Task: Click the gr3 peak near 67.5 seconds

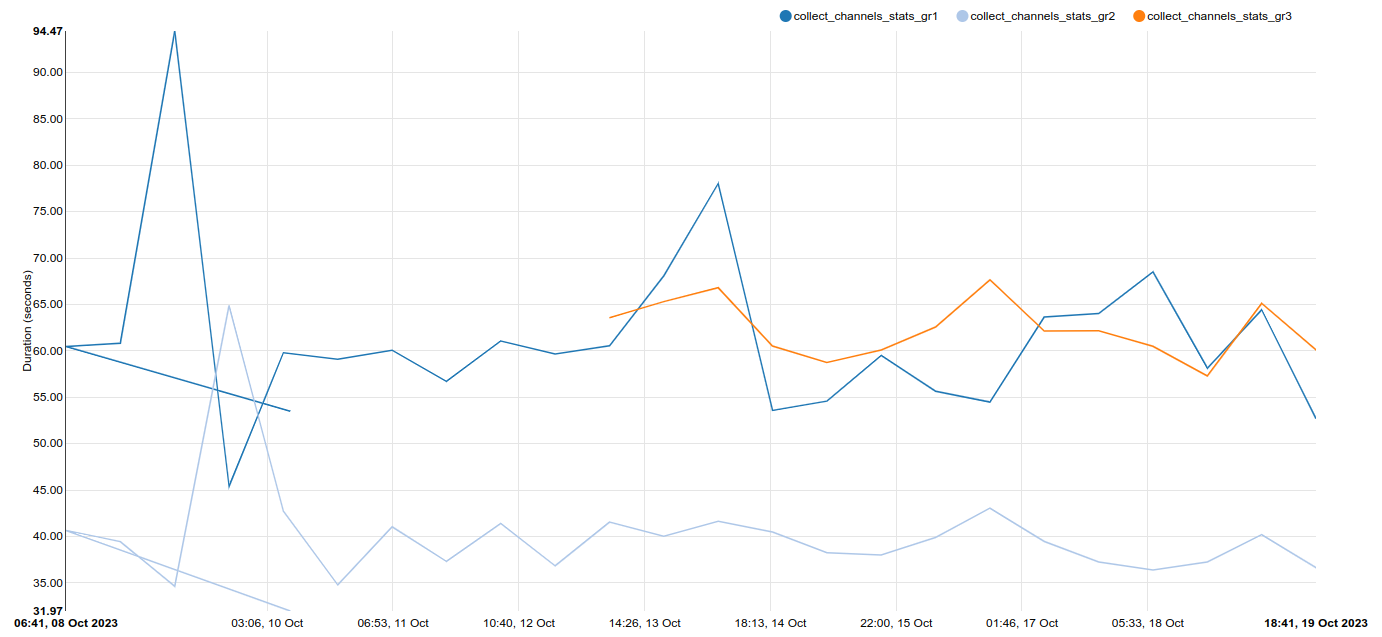Action: tap(990, 280)
